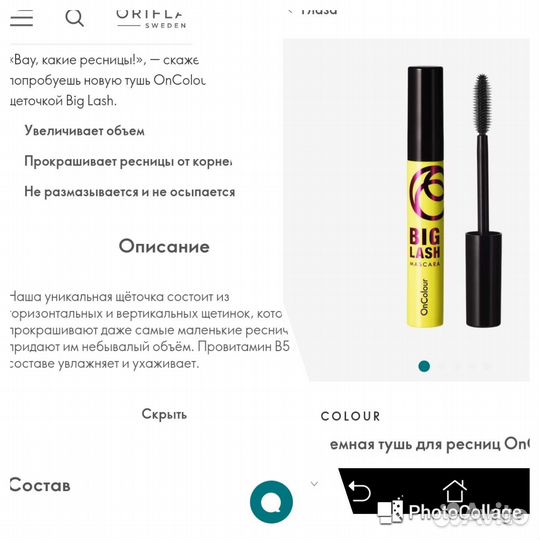Open the COLOUR brand link
This screenshot has height=540, width=540.
[x=351, y=416]
